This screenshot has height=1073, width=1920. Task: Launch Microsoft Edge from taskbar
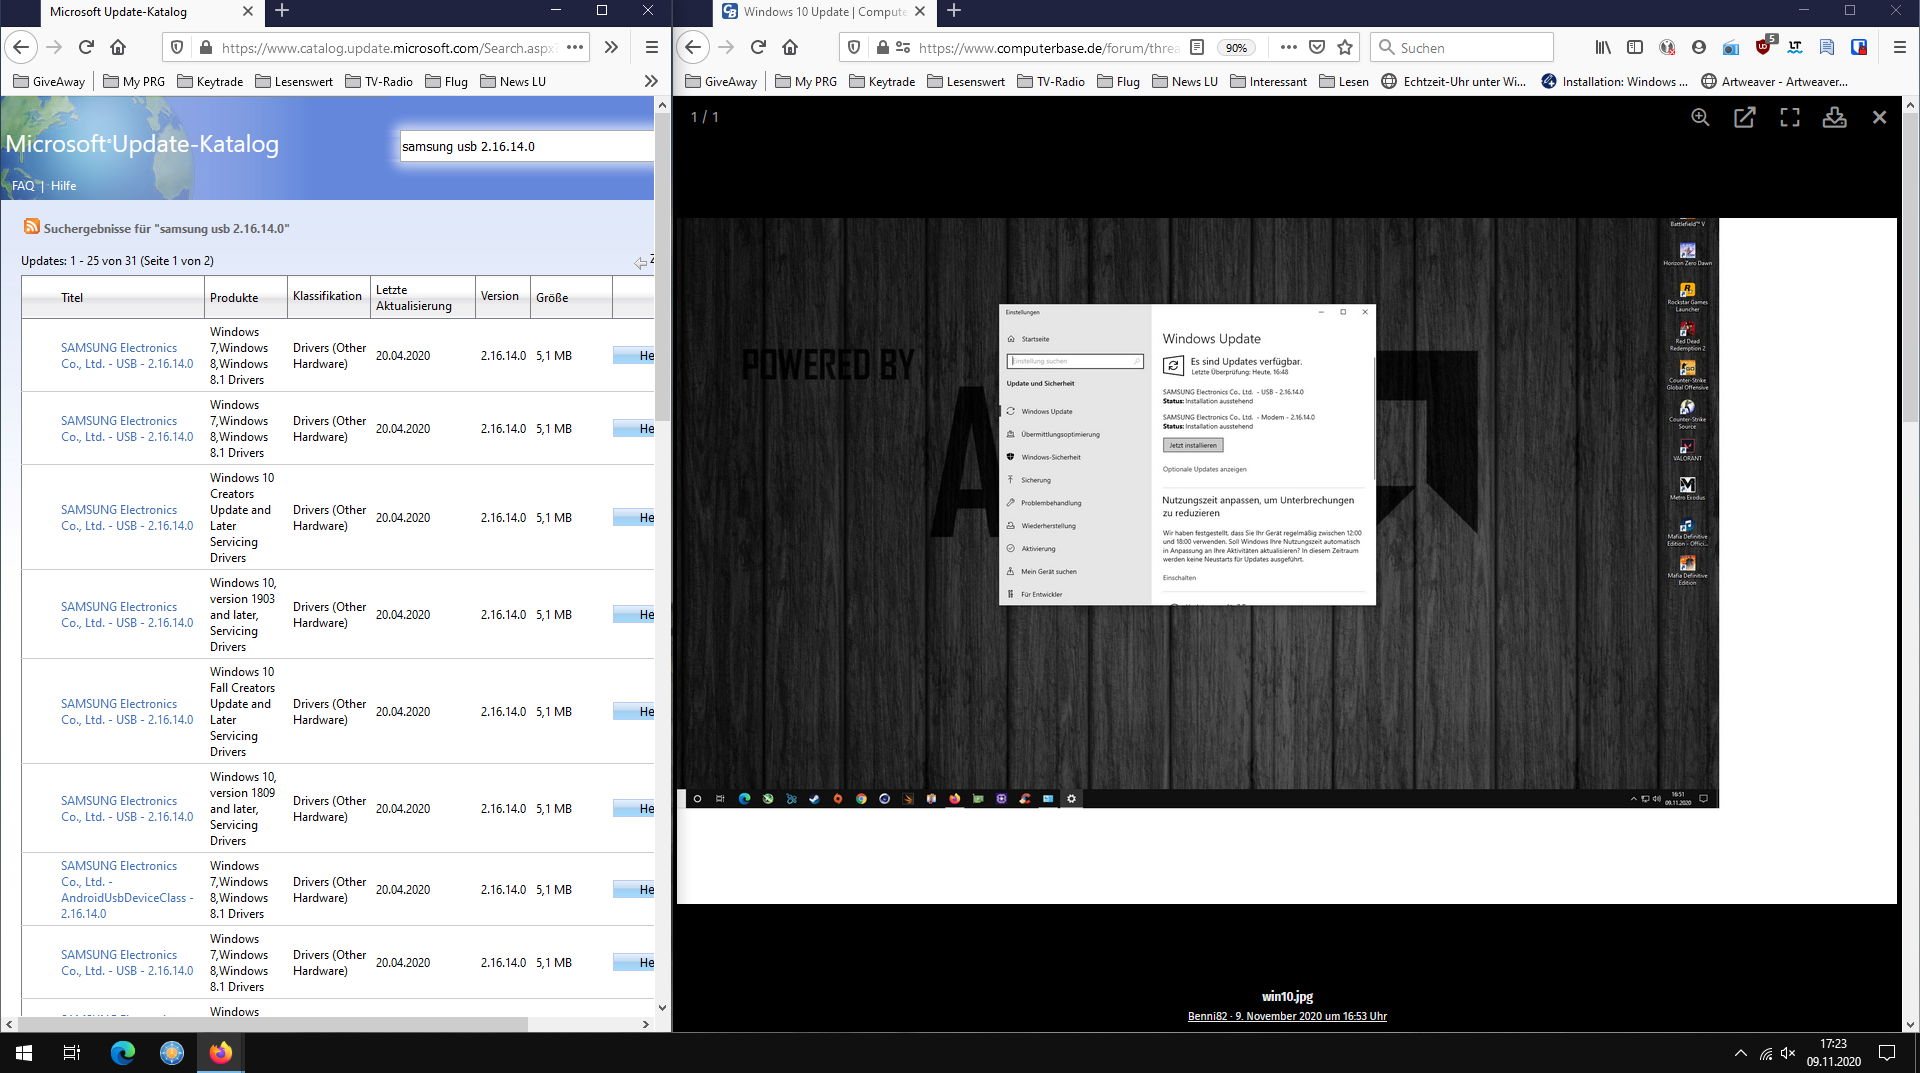pos(122,1053)
